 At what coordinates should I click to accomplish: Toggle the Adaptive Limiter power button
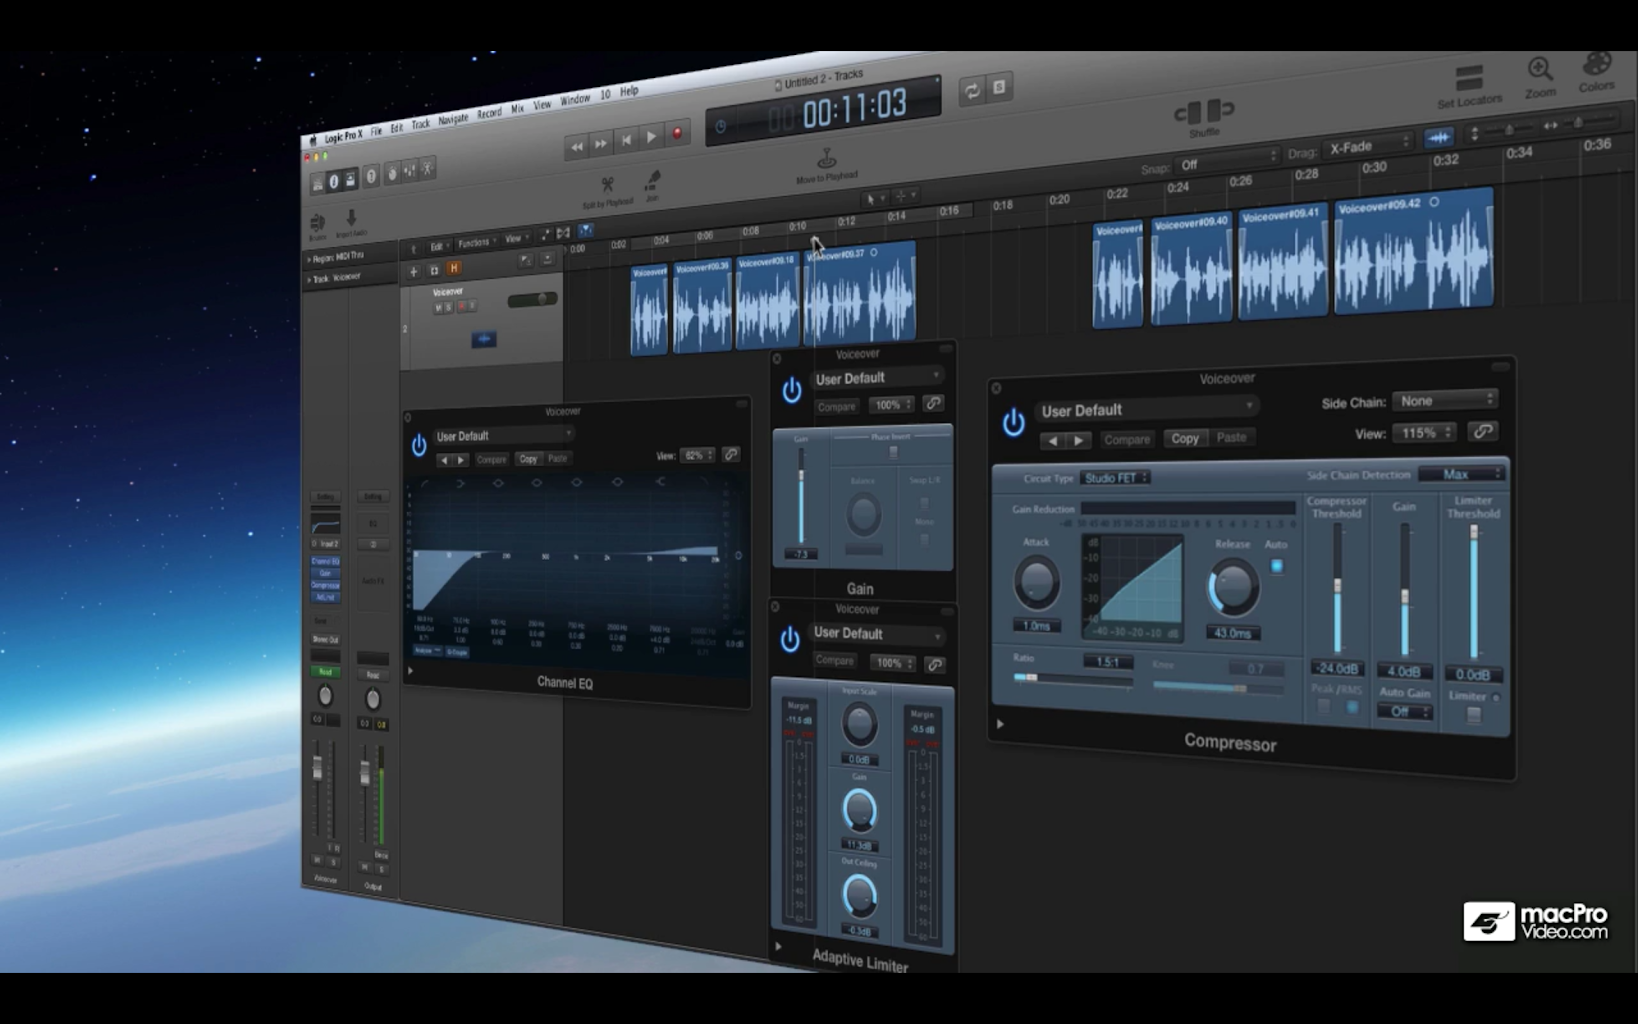pos(790,640)
